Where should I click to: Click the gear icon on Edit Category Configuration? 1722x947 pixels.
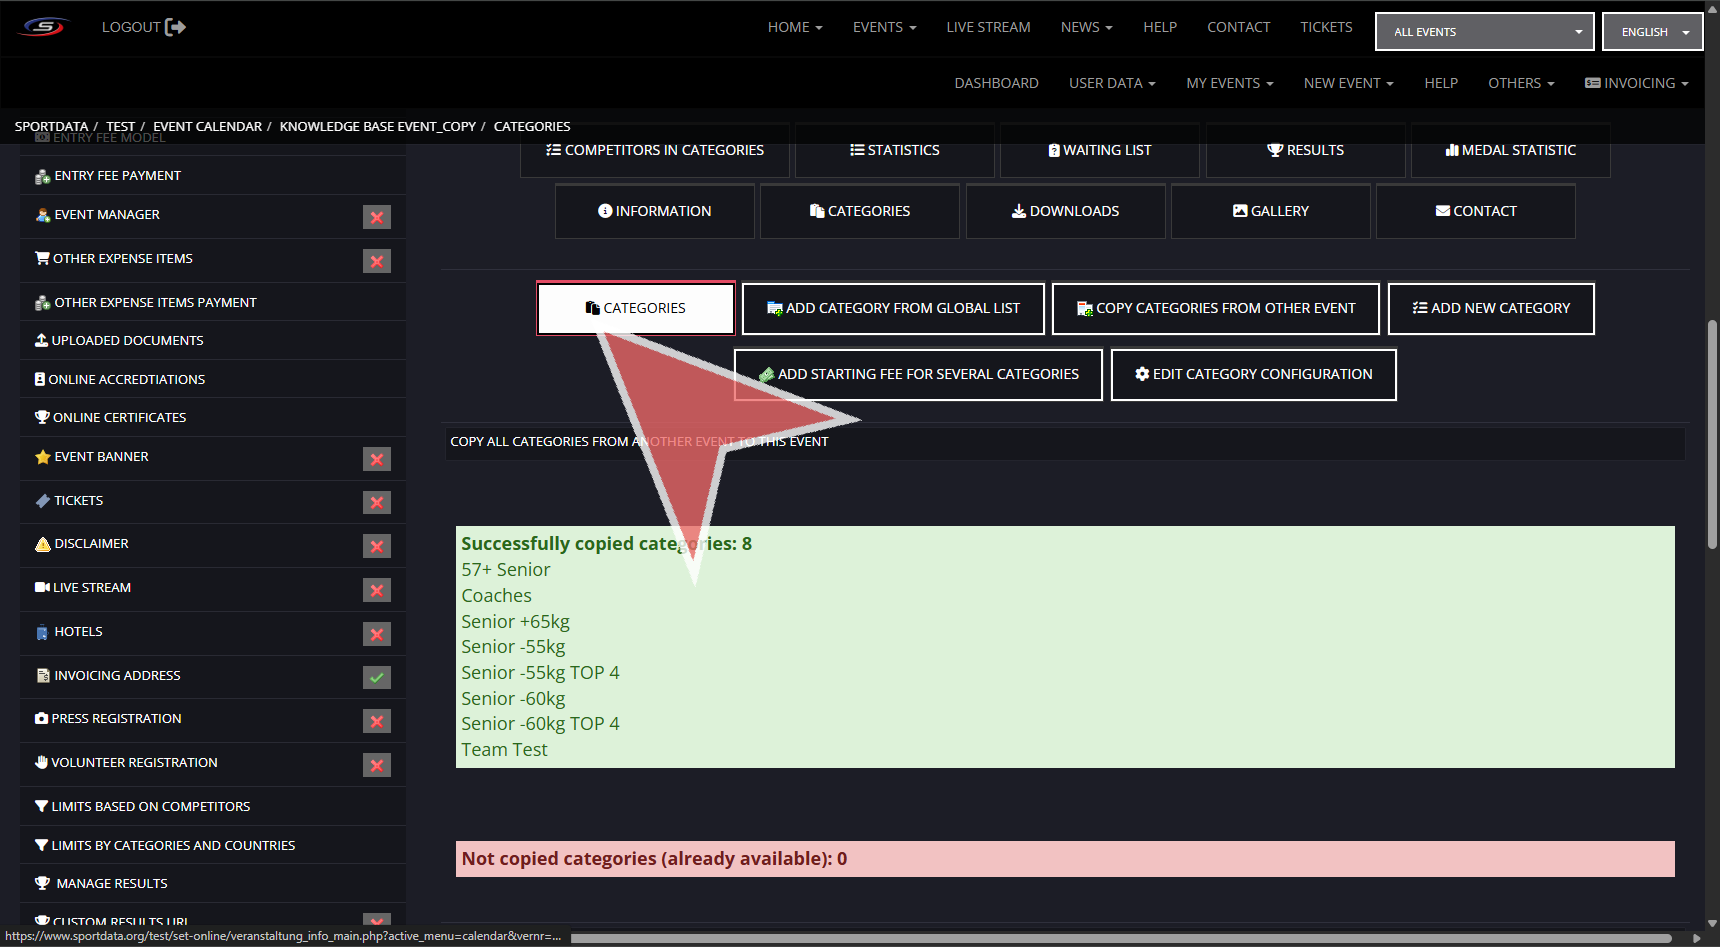coord(1141,374)
